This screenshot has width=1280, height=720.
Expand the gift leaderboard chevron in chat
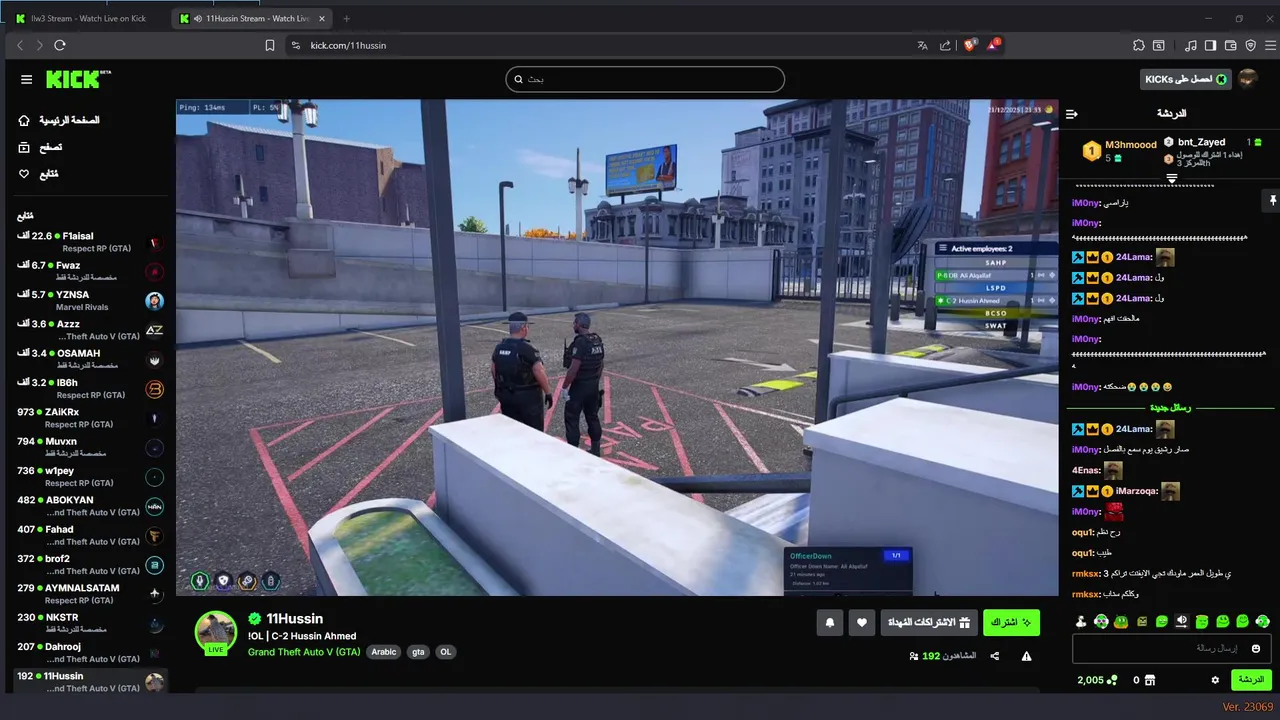tap(1172, 177)
